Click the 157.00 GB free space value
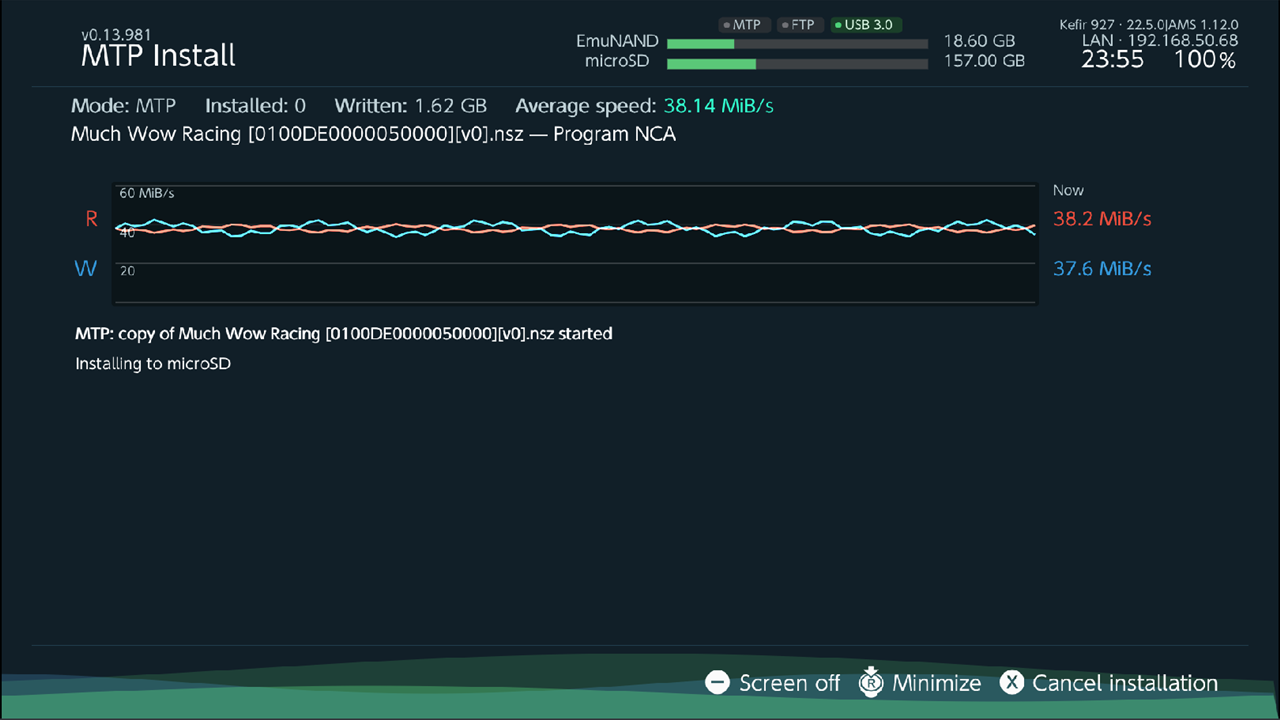This screenshot has width=1280, height=720. click(984, 61)
